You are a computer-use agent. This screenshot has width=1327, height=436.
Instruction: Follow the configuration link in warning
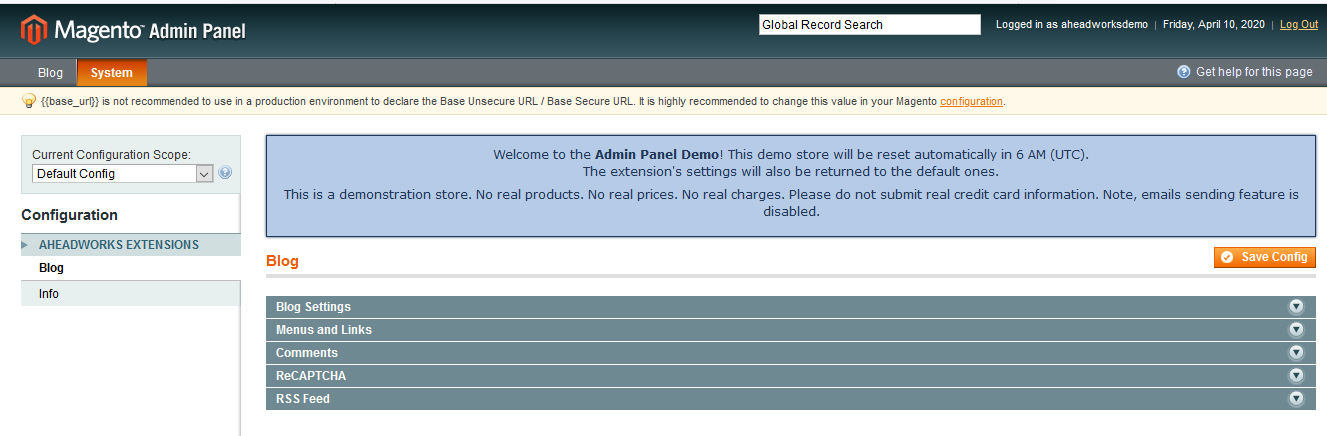(x=971, y=101)
